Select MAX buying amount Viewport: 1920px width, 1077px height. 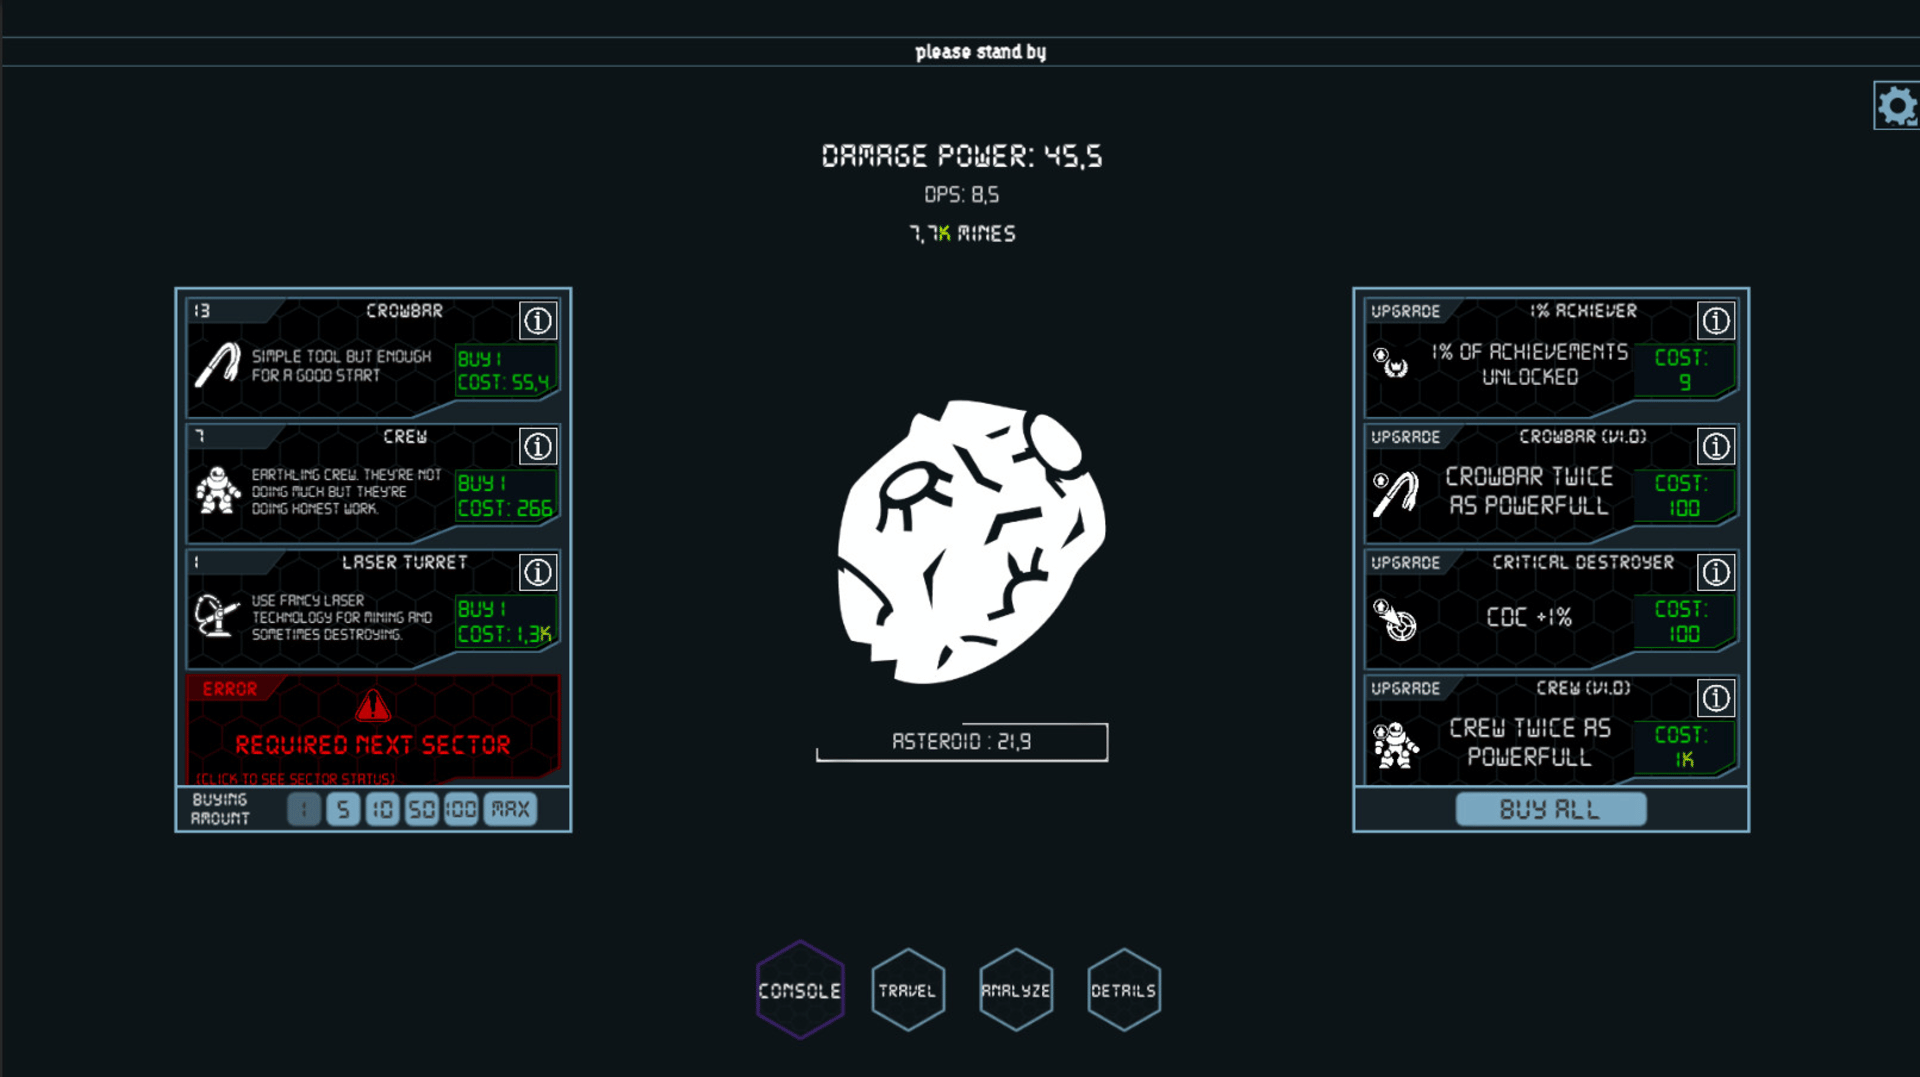point(510,809)
